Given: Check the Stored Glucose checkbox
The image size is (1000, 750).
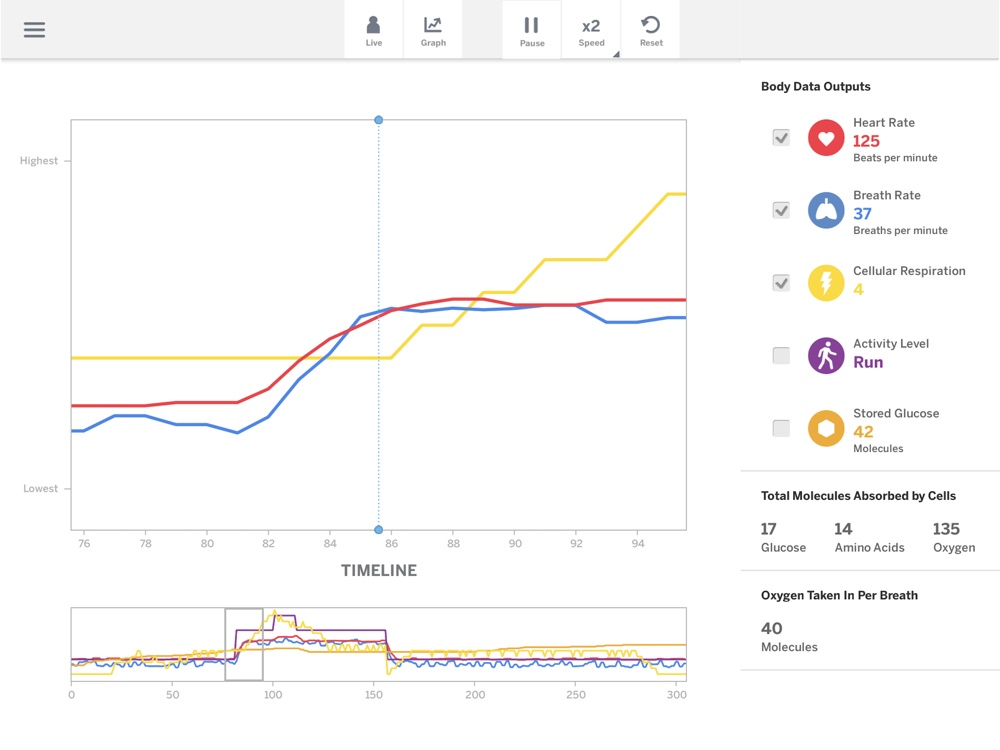Looking at the screenshot, I should (781, 428).
